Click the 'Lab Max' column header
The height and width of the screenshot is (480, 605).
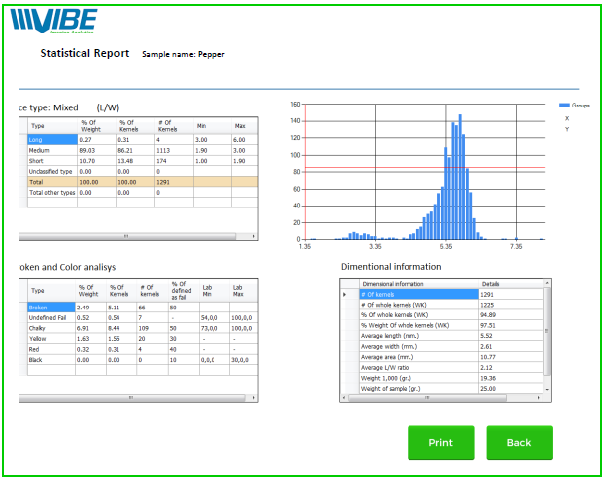tap(243, 290)
